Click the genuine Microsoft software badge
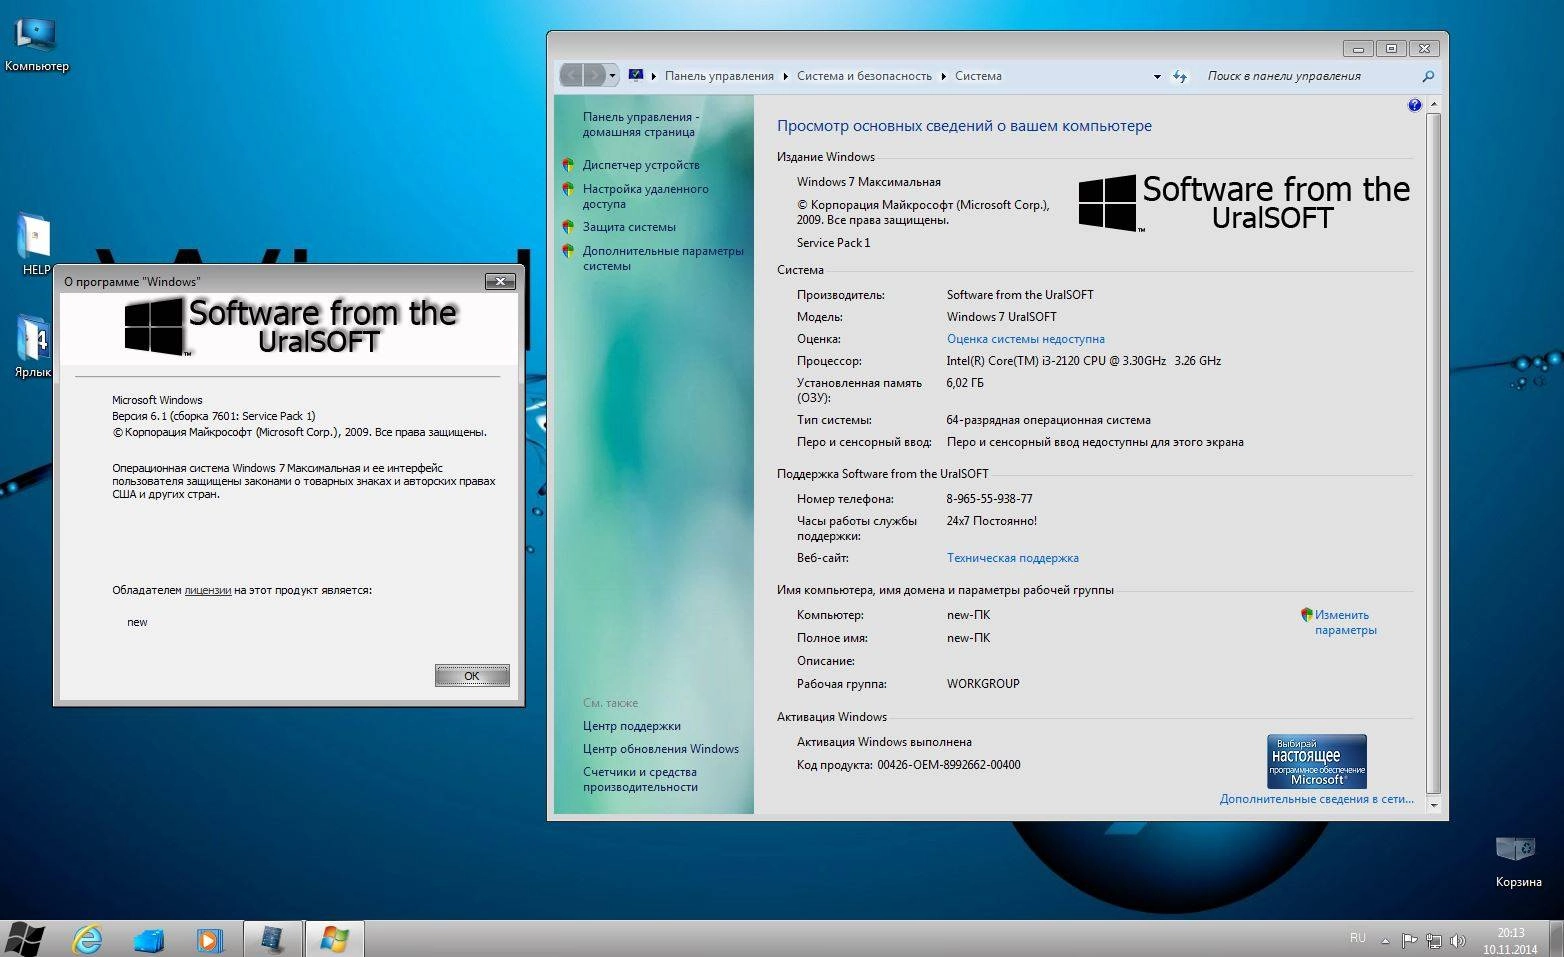The image size is (1564, 957). click(1316, 761)
